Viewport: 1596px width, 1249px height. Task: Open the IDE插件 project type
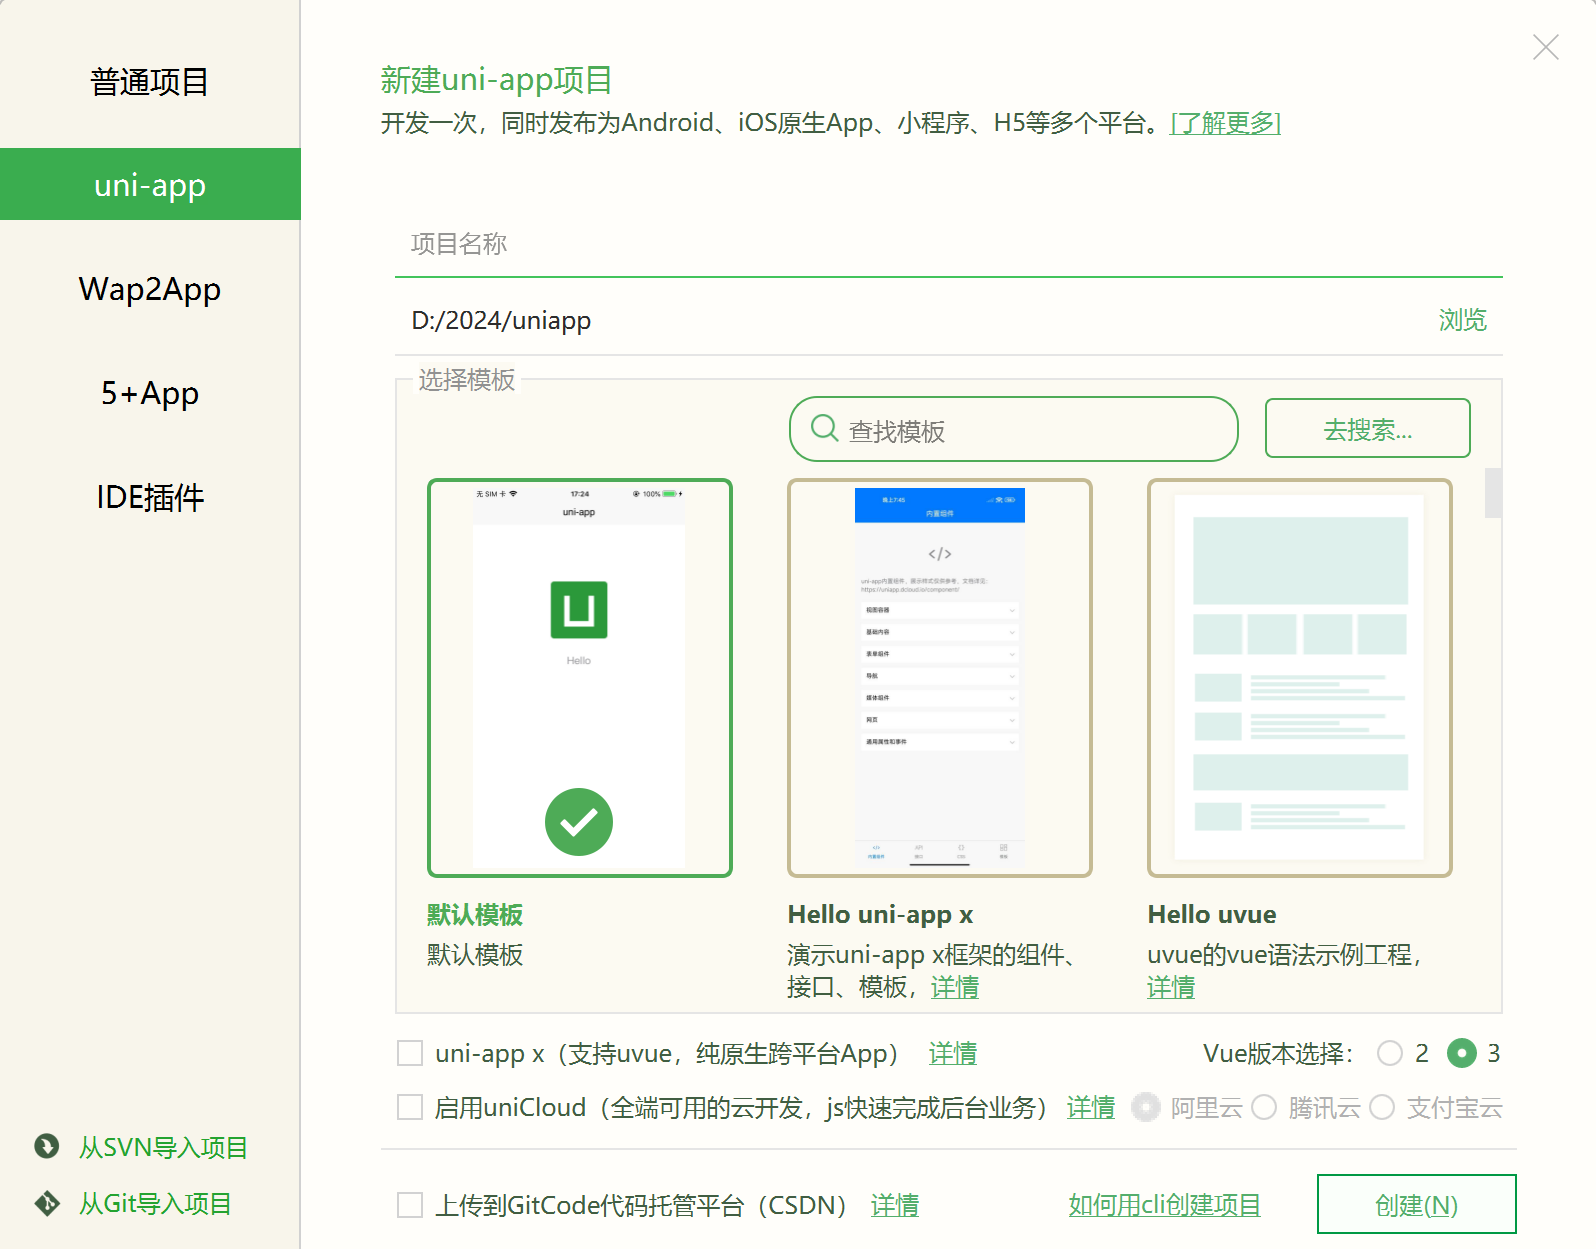pyautogui.click(x=150, y=497)
